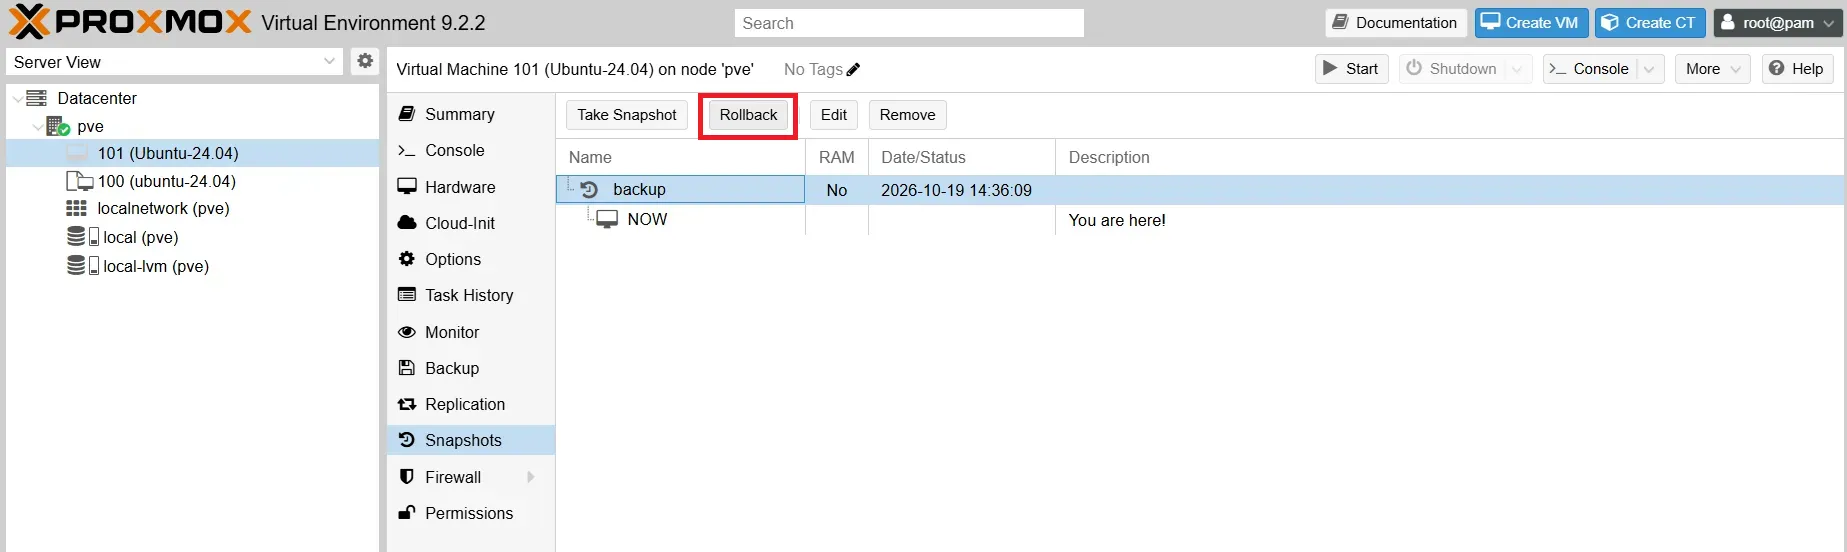Click the Snapshots history icon in sidebar

coord(407,440)
